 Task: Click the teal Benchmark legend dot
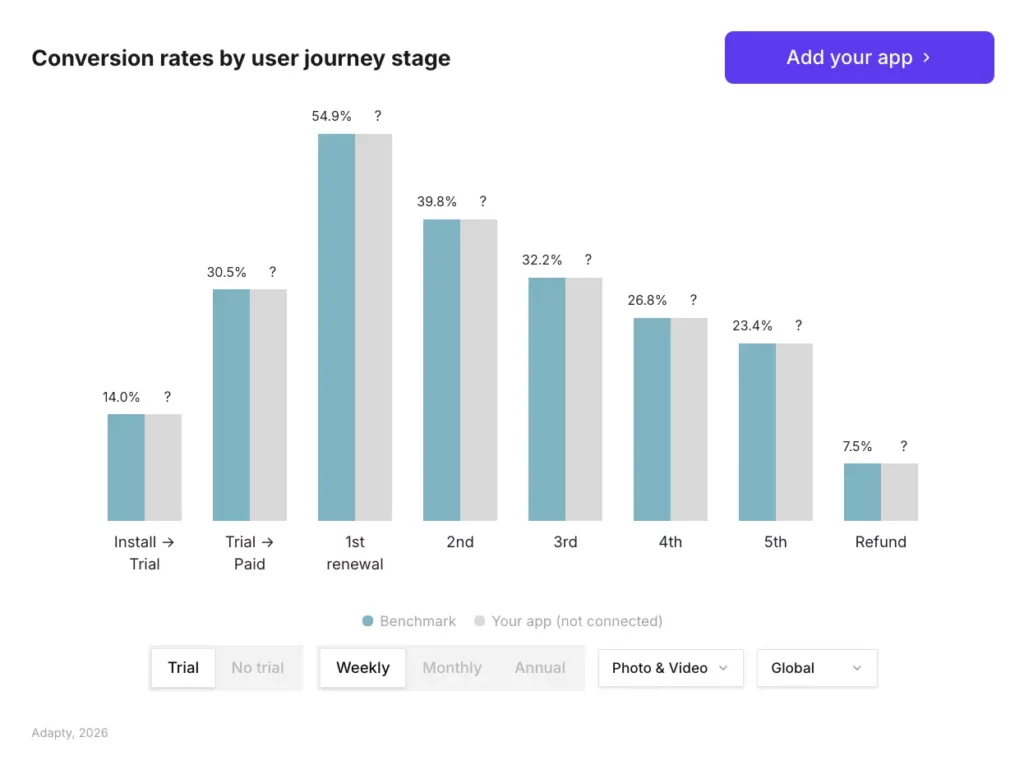click(x=368, y=621)
